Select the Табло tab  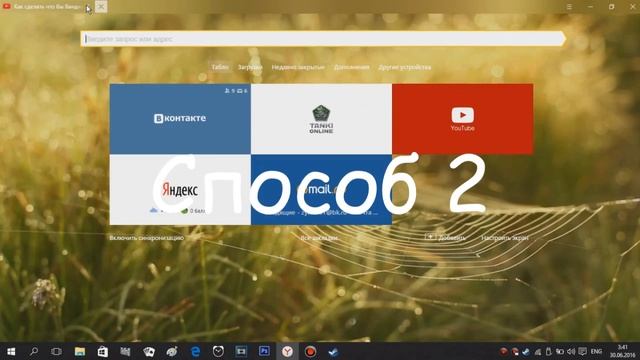pyautogui.click(x=220, y=67)
